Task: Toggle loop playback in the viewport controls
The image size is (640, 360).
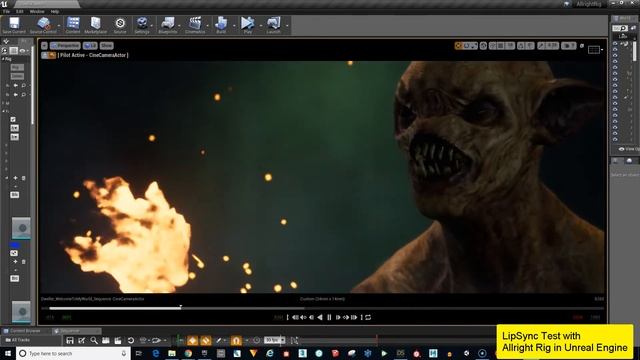Action: point(368,317)
